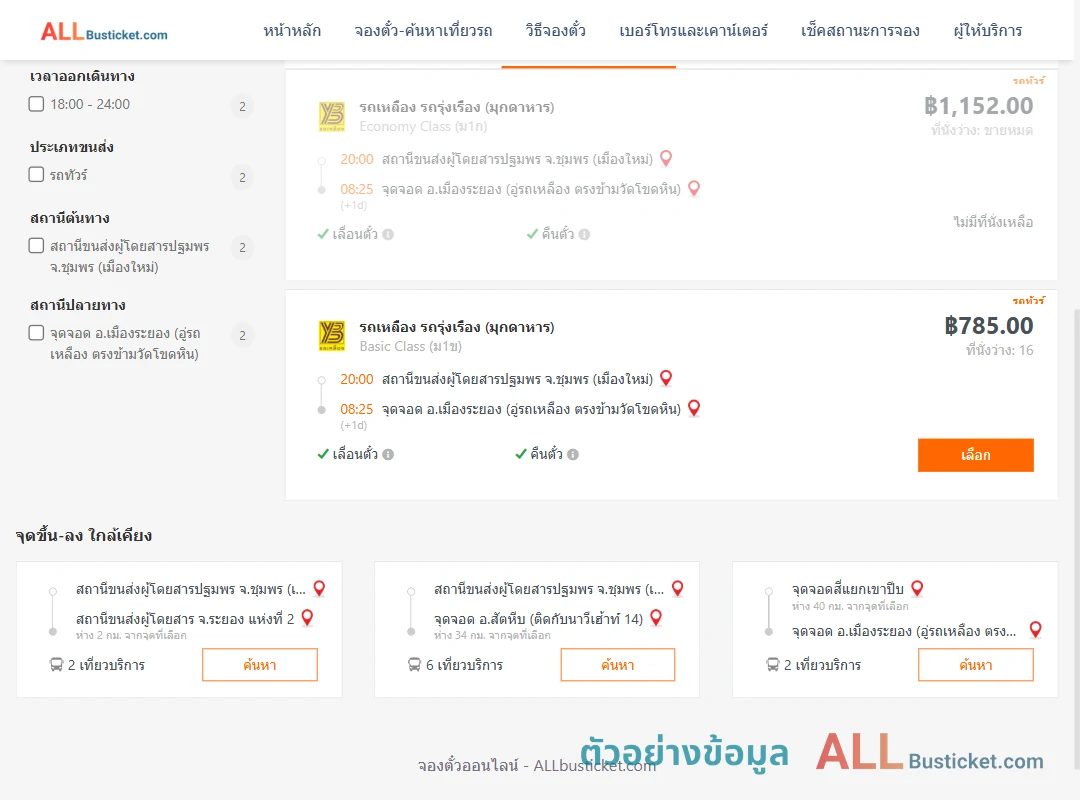
Task: Click the count badge beside รถทัวร์ filter
Action: pyautogui.click(x=242, y=177)
